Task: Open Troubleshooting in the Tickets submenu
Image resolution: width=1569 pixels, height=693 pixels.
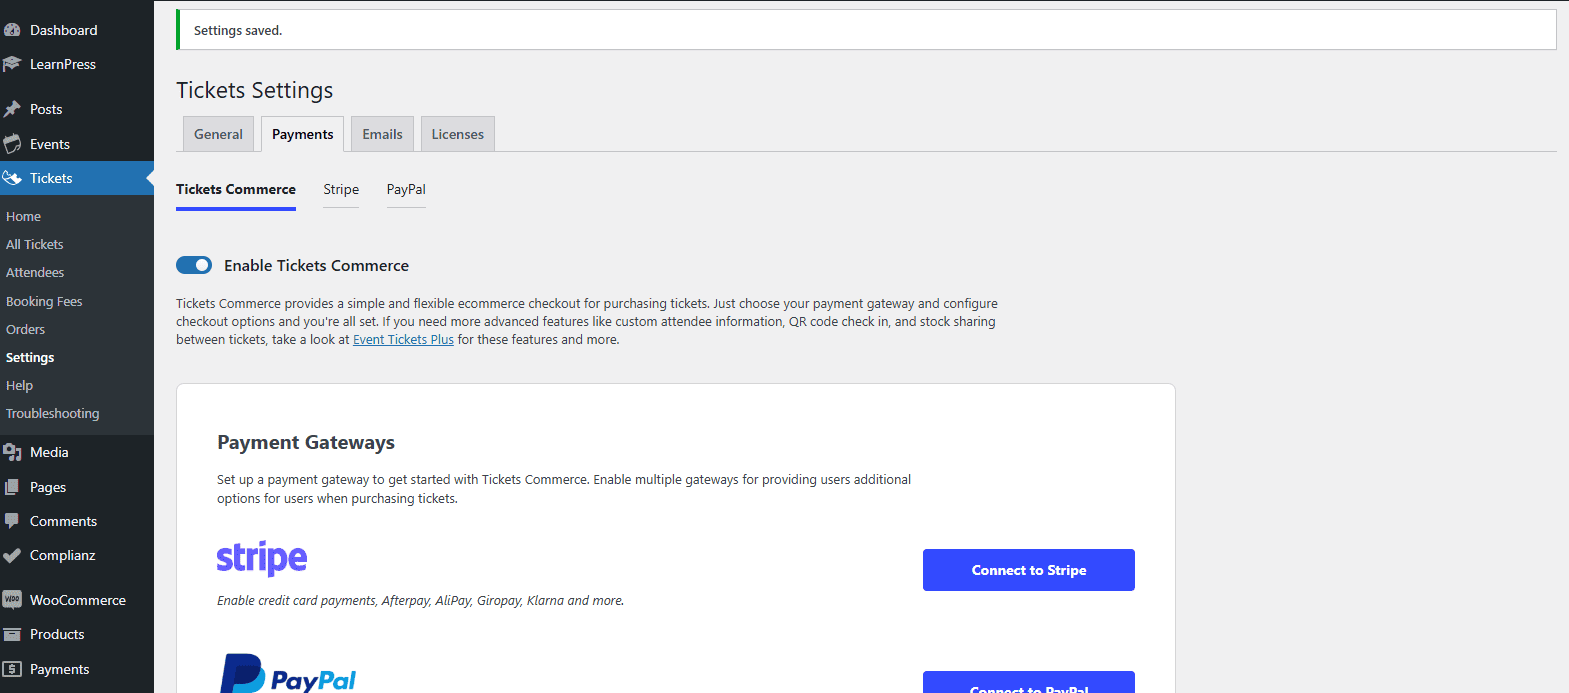Action: [53, 413]
